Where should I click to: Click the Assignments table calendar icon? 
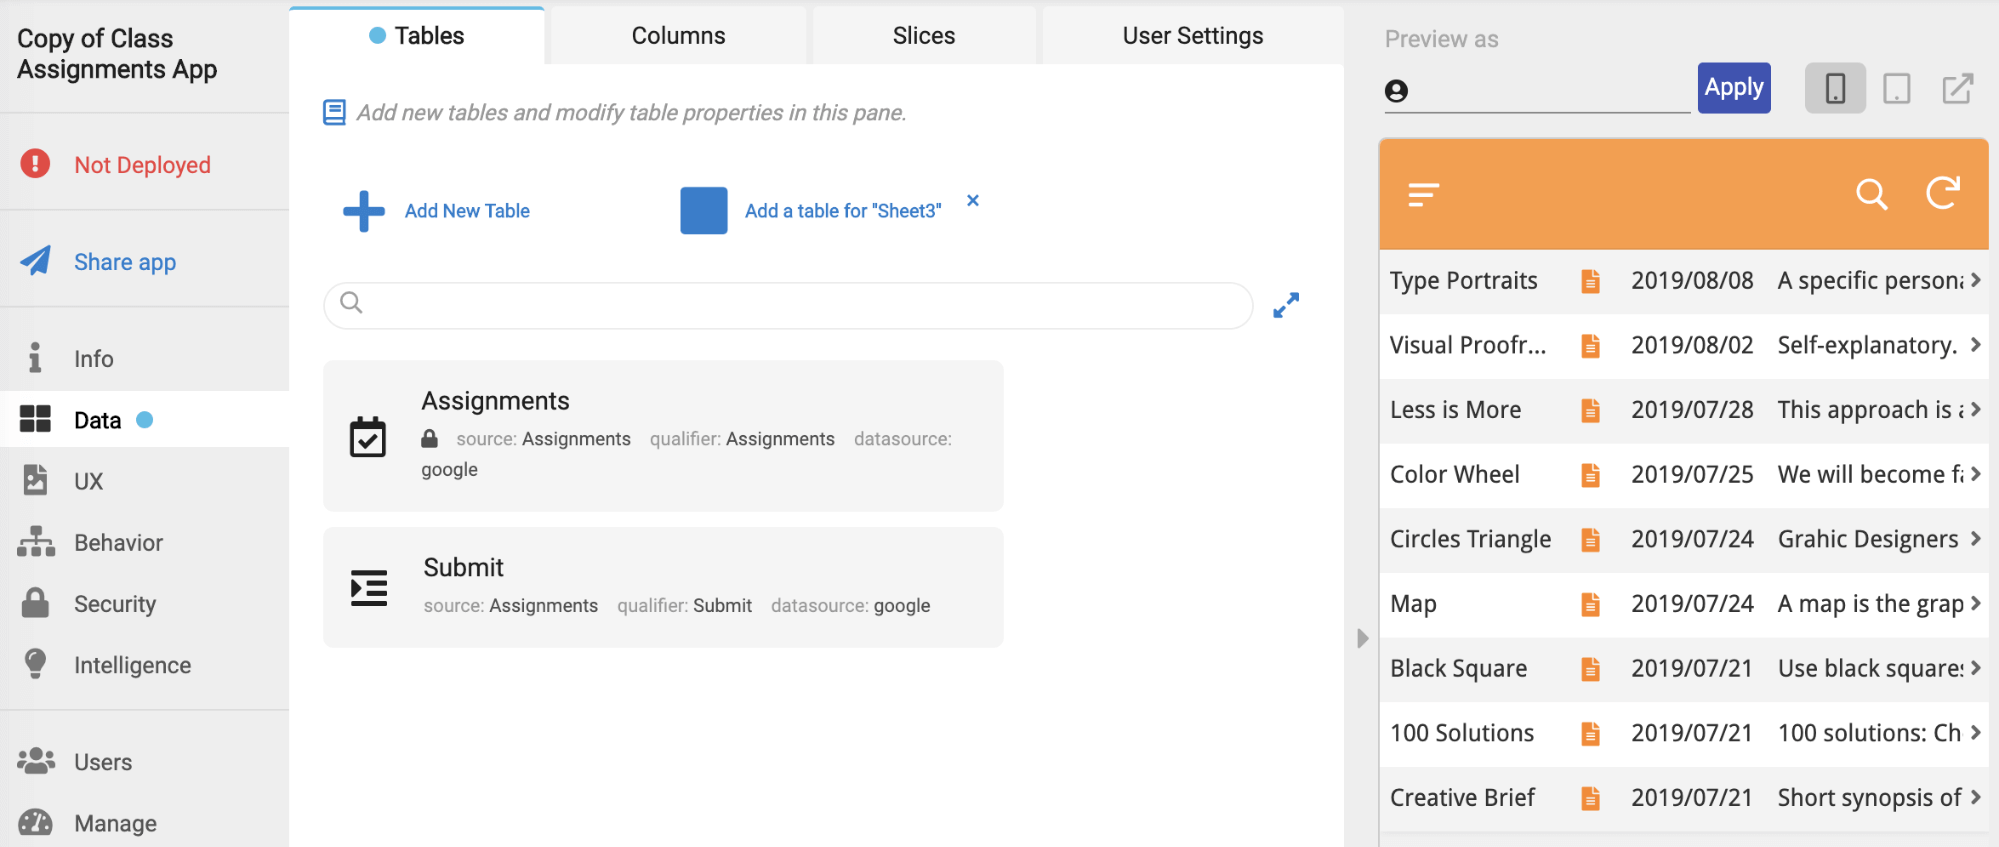[x=368, y=437]
